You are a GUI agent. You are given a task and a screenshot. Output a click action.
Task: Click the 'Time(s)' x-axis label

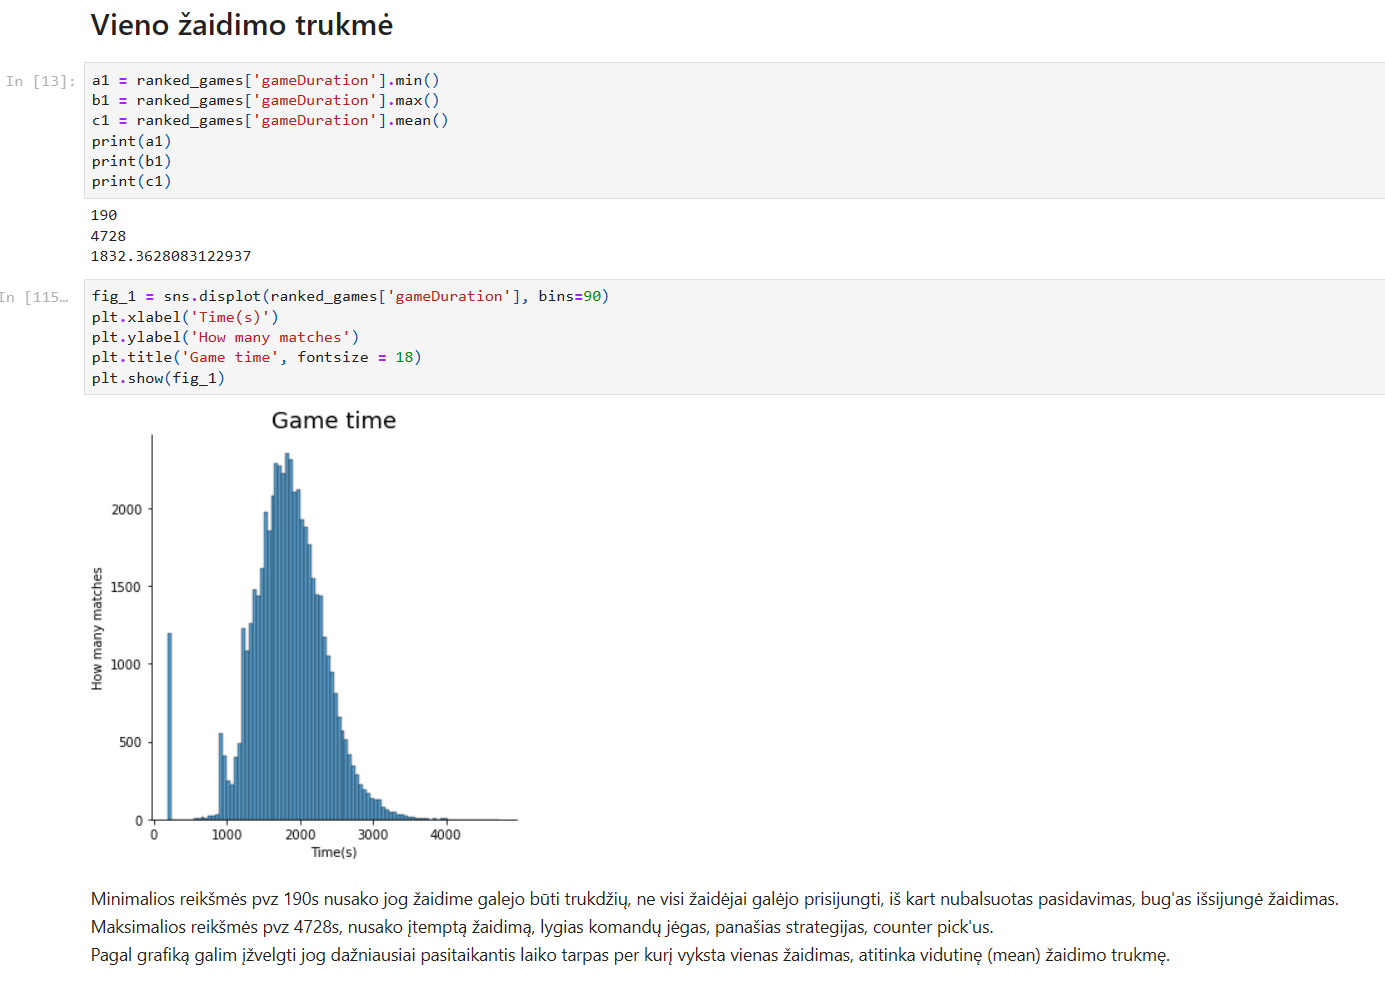pos(333,852)
